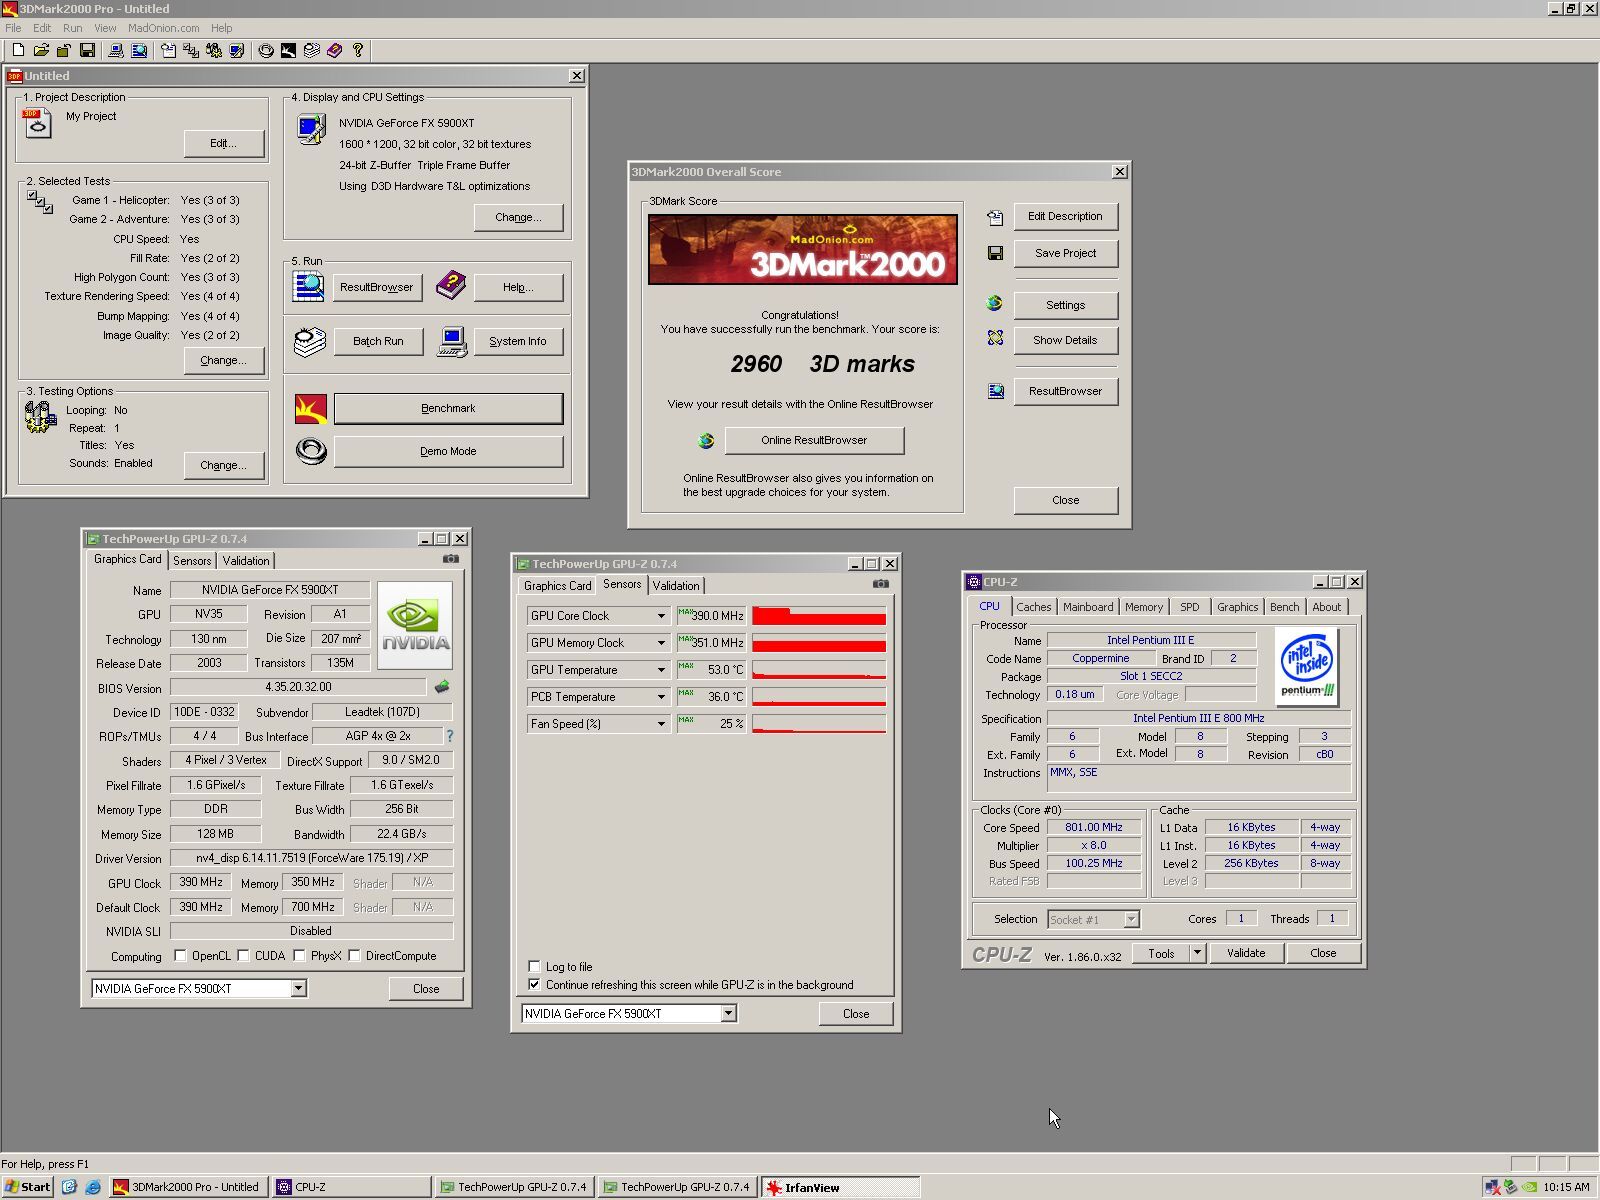Click the Benchmark button

pyautogui.click(x=448, y=408)
